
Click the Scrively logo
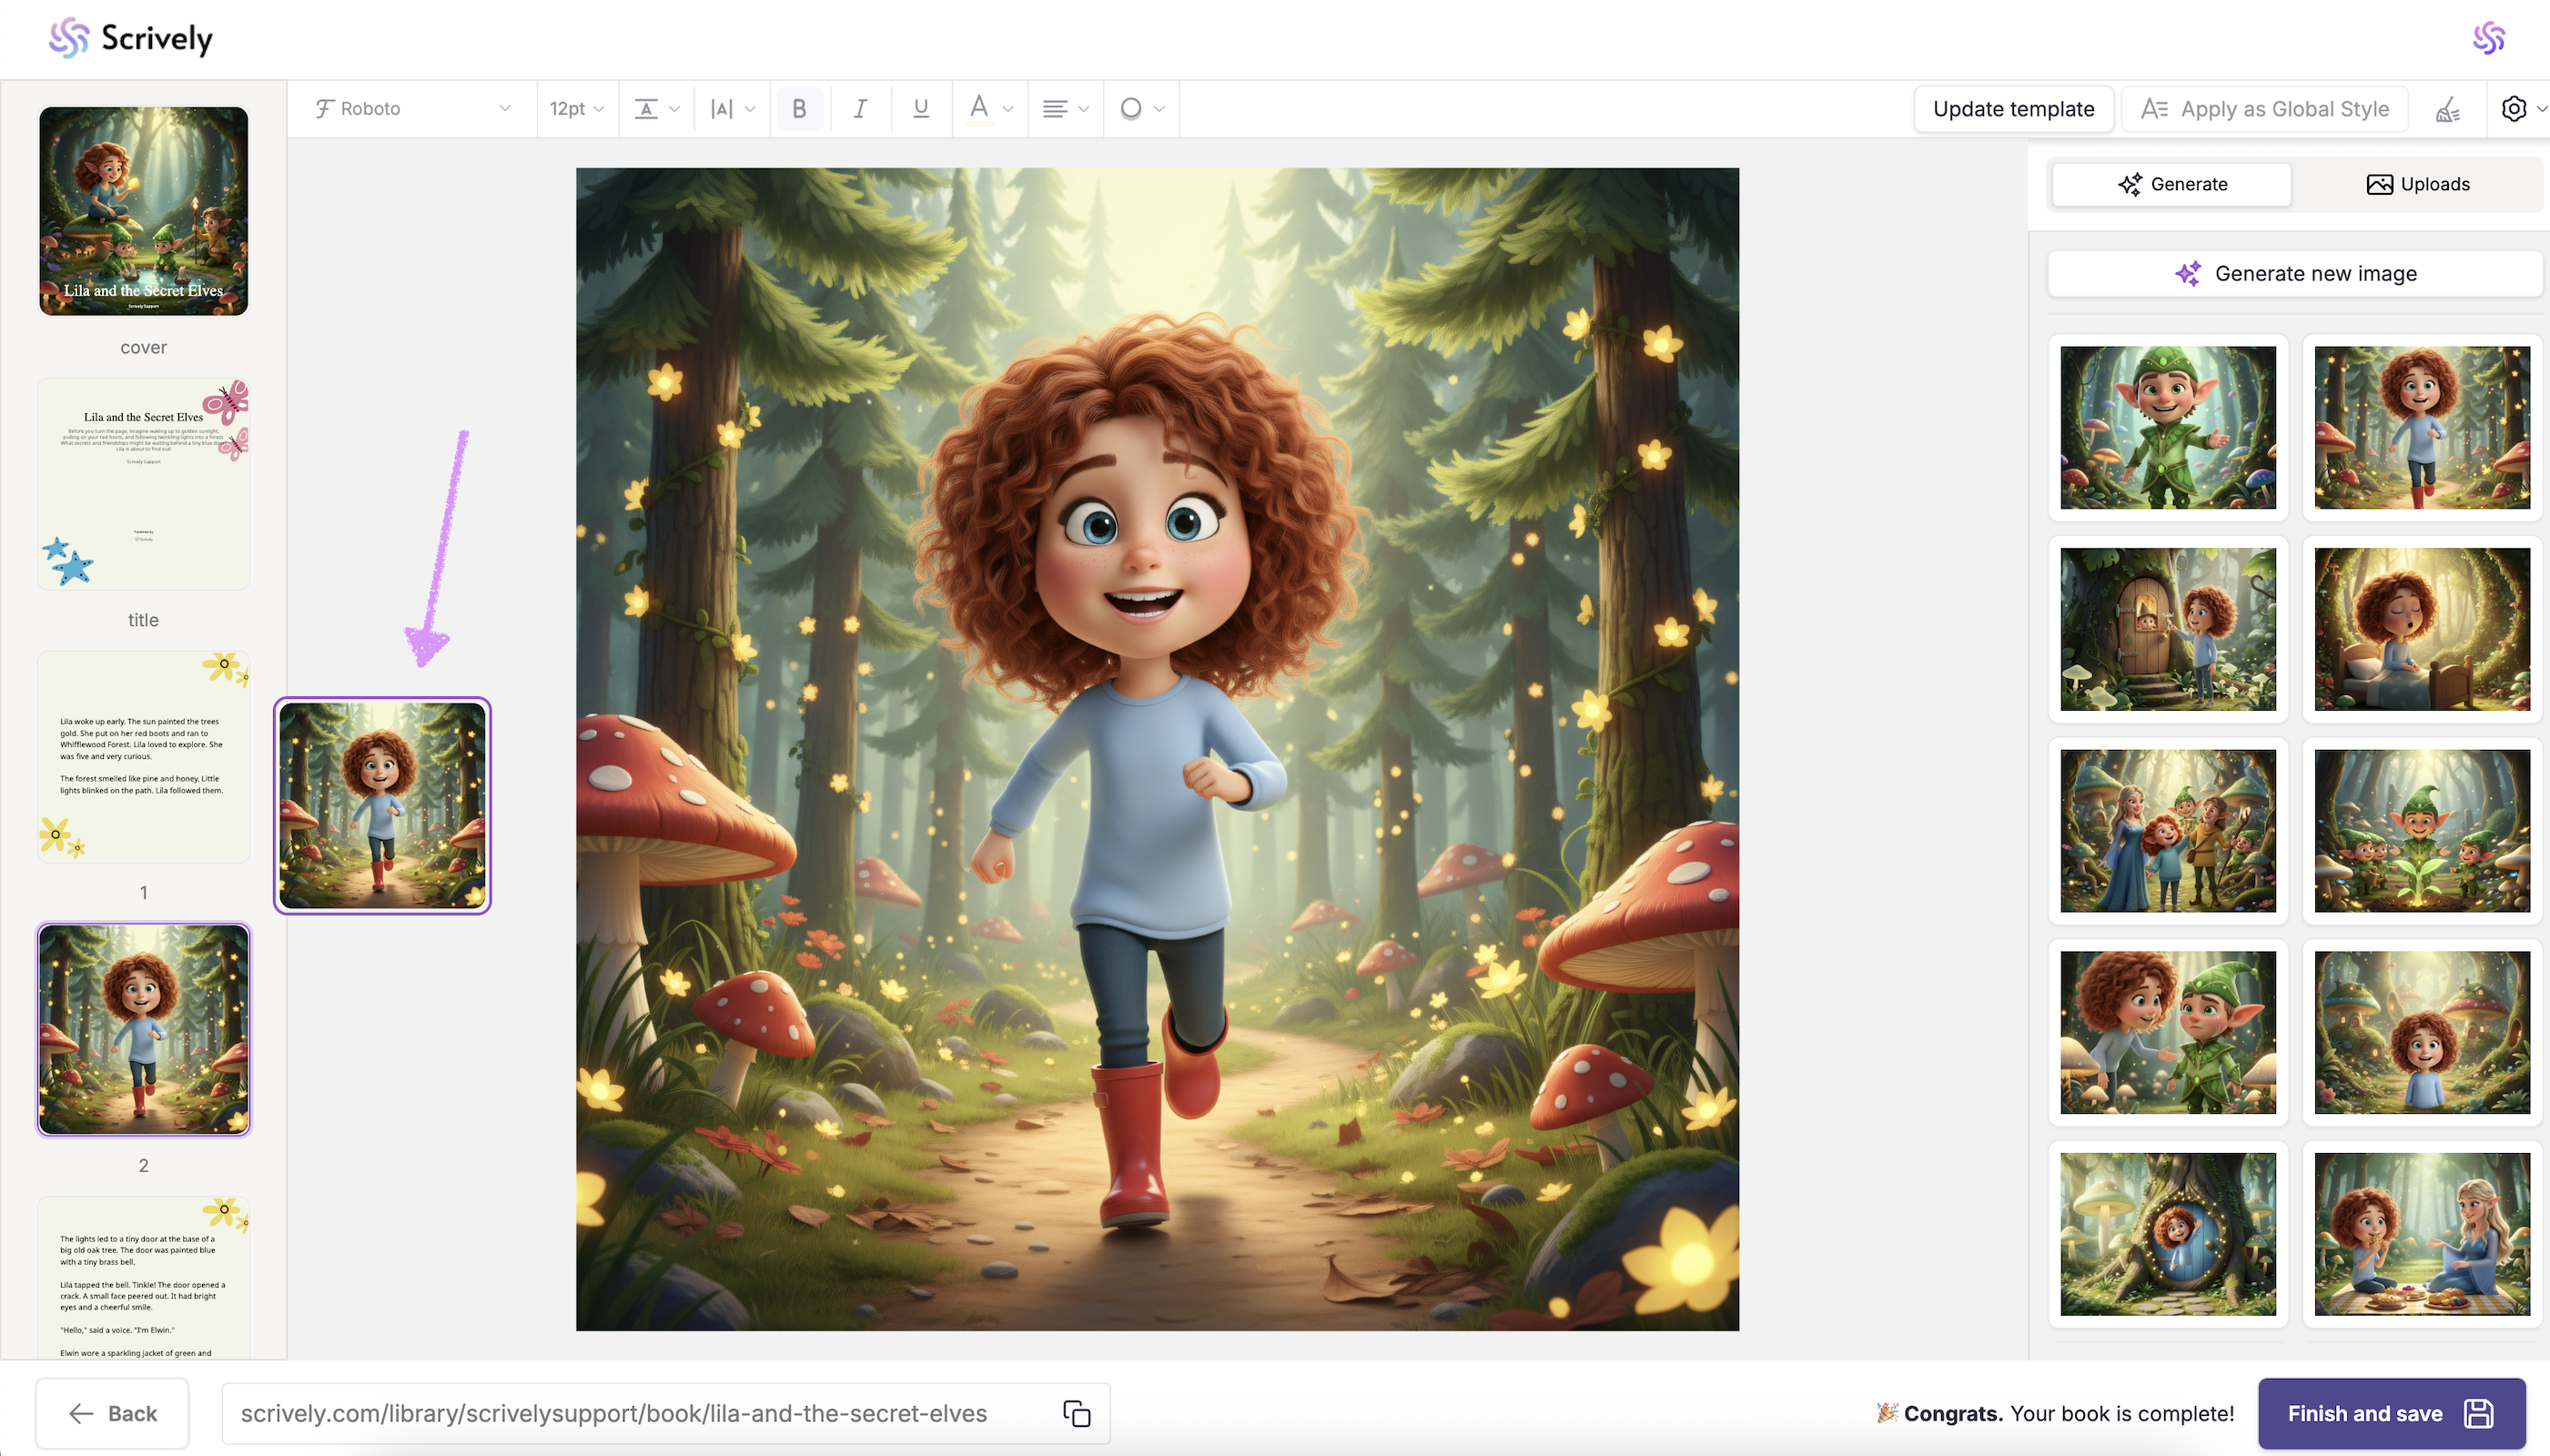[131, 38]
